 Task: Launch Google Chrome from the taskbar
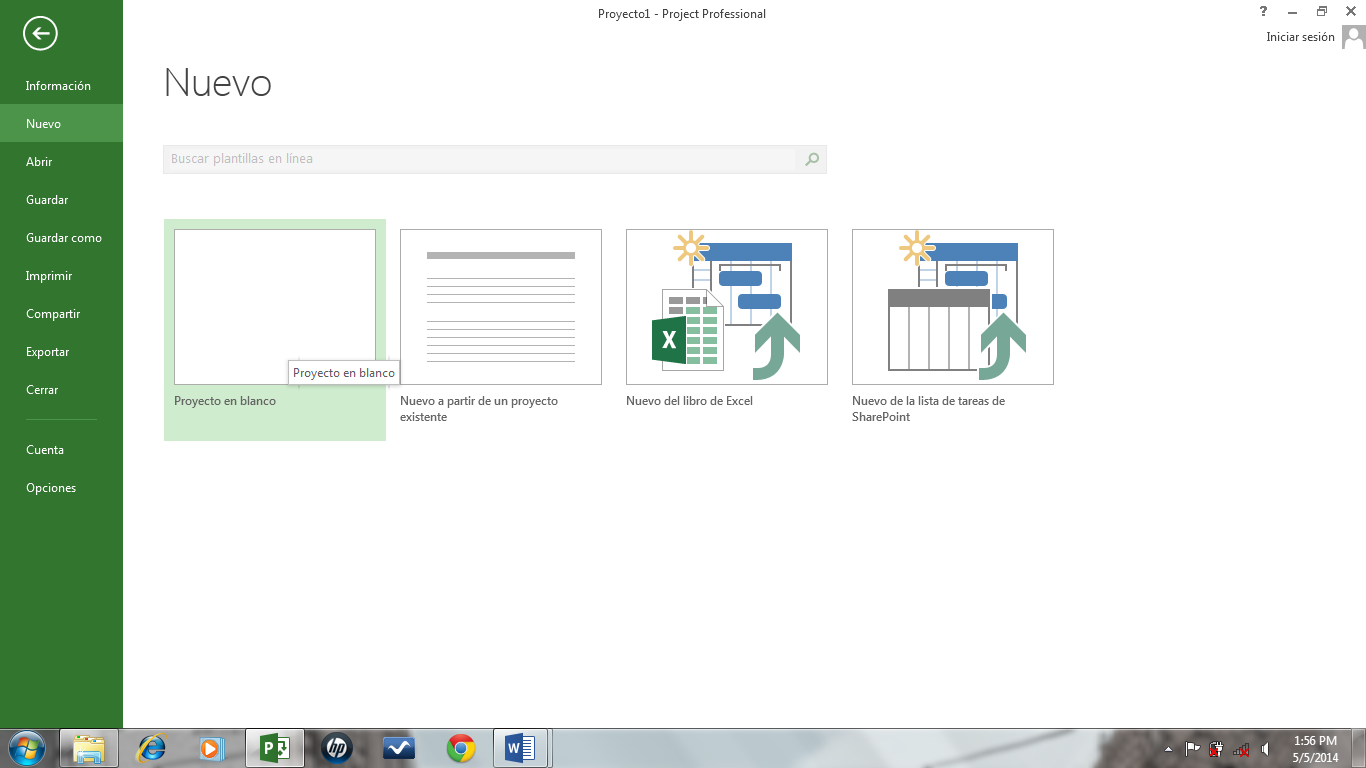[461, 748]
